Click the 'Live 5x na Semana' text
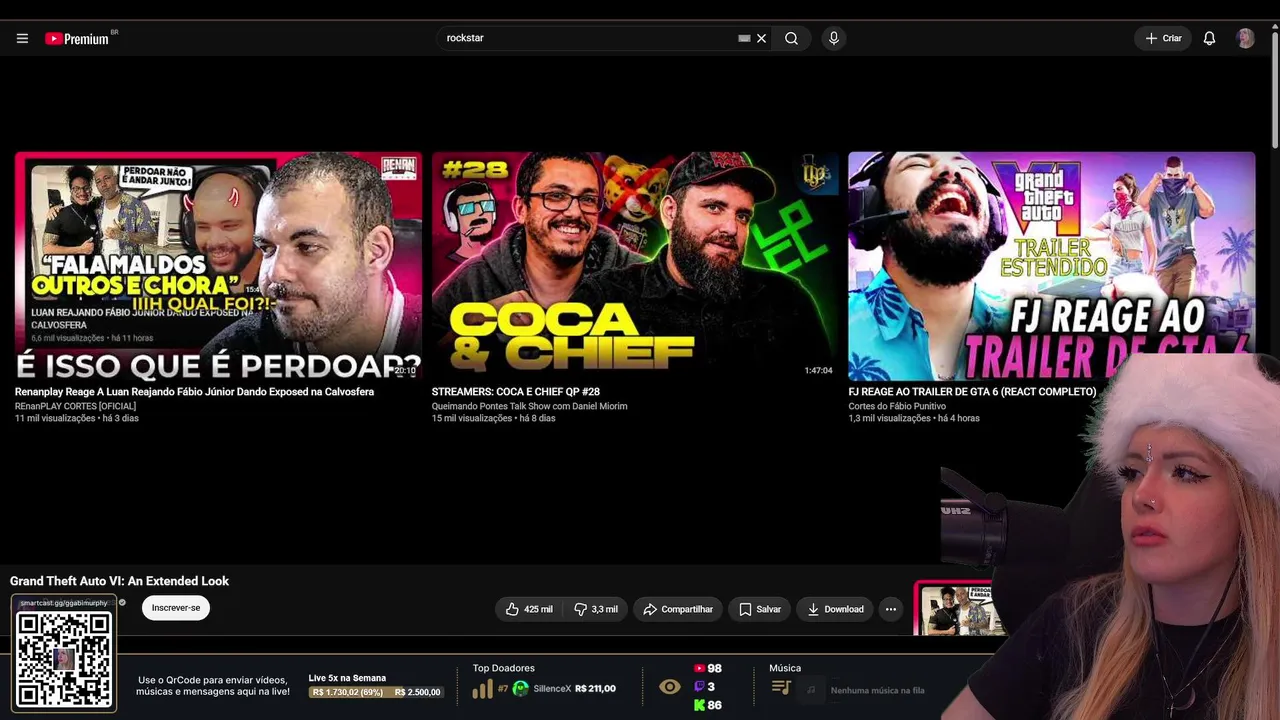This screenshot has width=1280, height=720. [347, 678]
